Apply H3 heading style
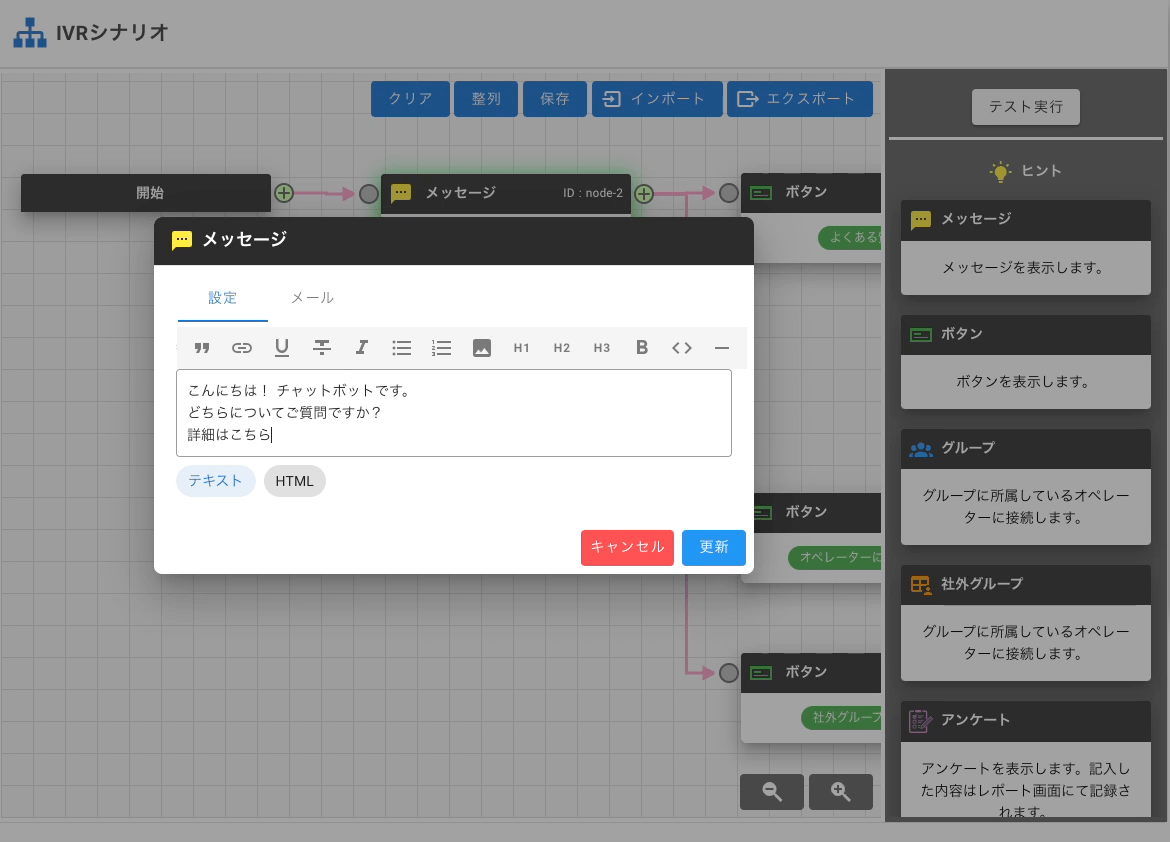Screen dimensions: 1170x842 pyautogui.click(x=602, y=348)
